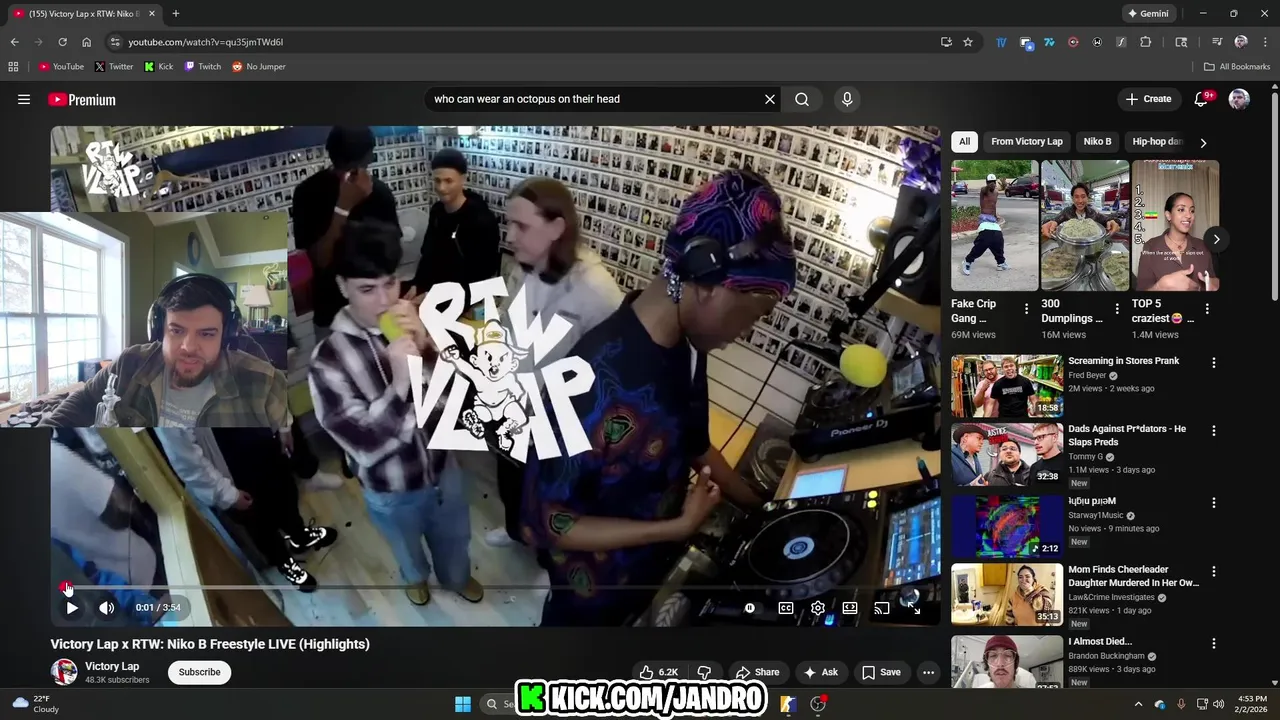1280x720 pixels.
Task: Dislike the video
Action: (704, 672)
